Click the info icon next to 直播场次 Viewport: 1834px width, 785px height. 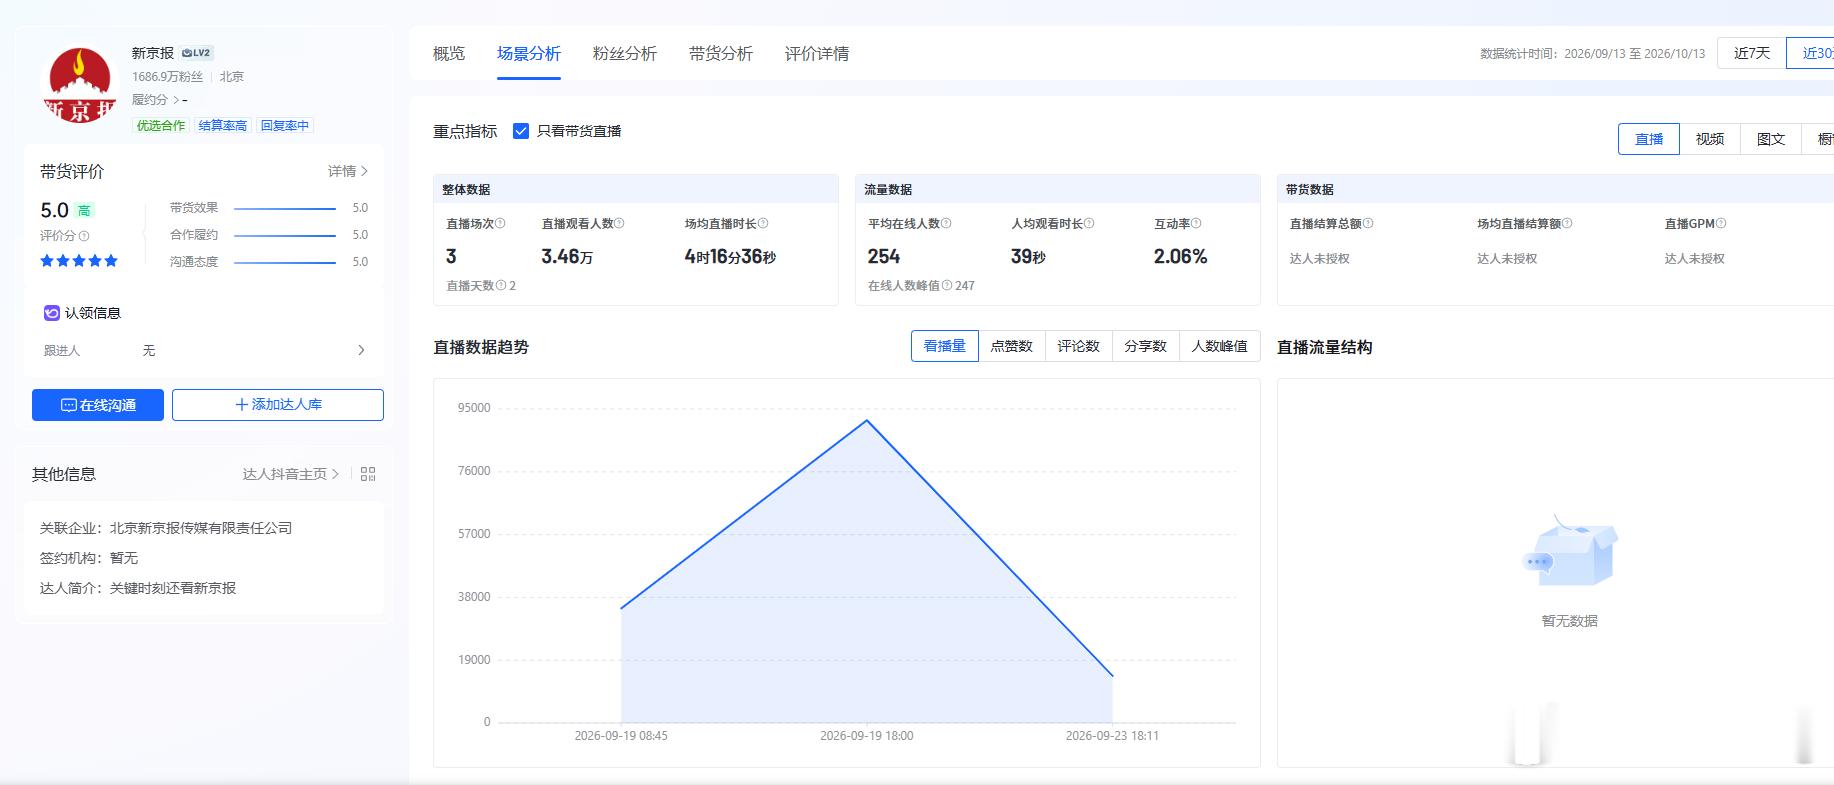click(x=500, y=224)
